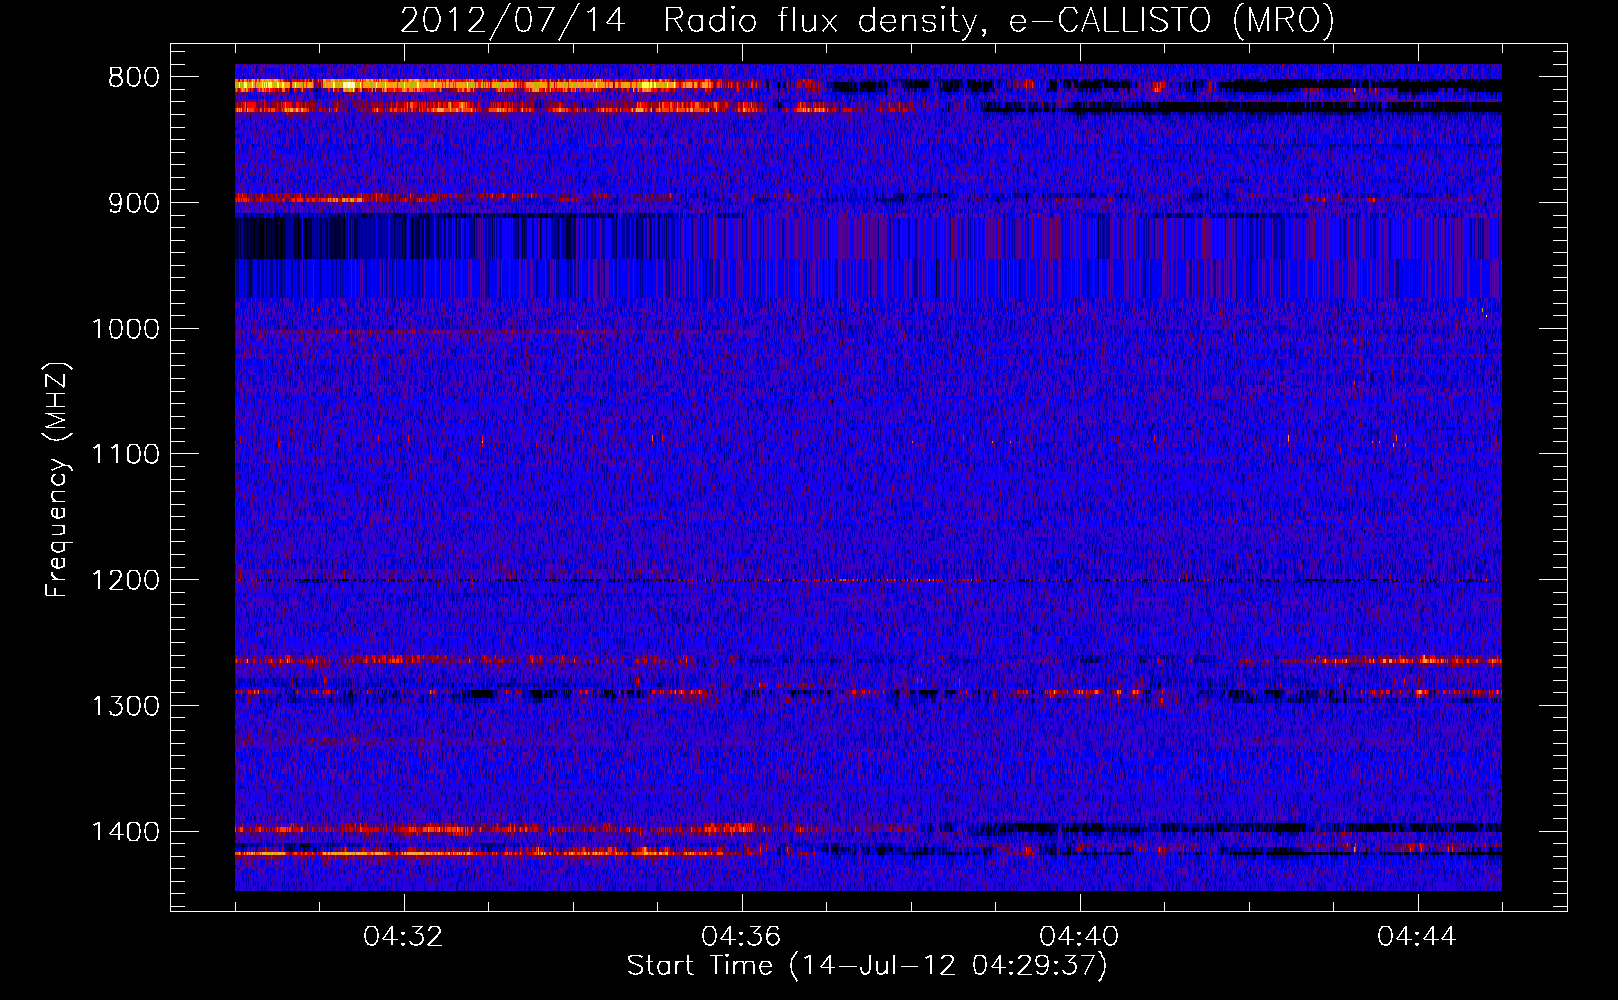The width and height of the screenshot is (1618, 1000).
Task: Click the 04:40 time axis label
Action: coord(1079,937)
